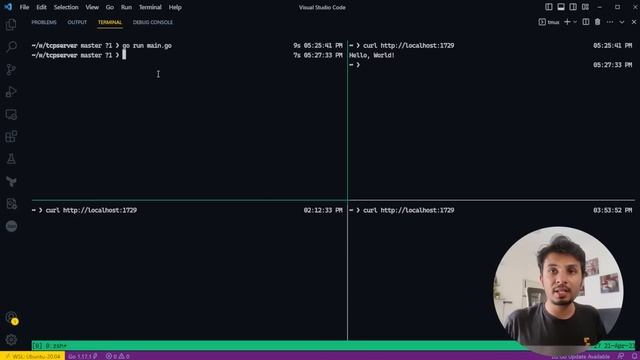The height and width of the screenshot is (360, 640).
Task: Open the plant-shaped icon in activity bar
Action: pos(11,181)
